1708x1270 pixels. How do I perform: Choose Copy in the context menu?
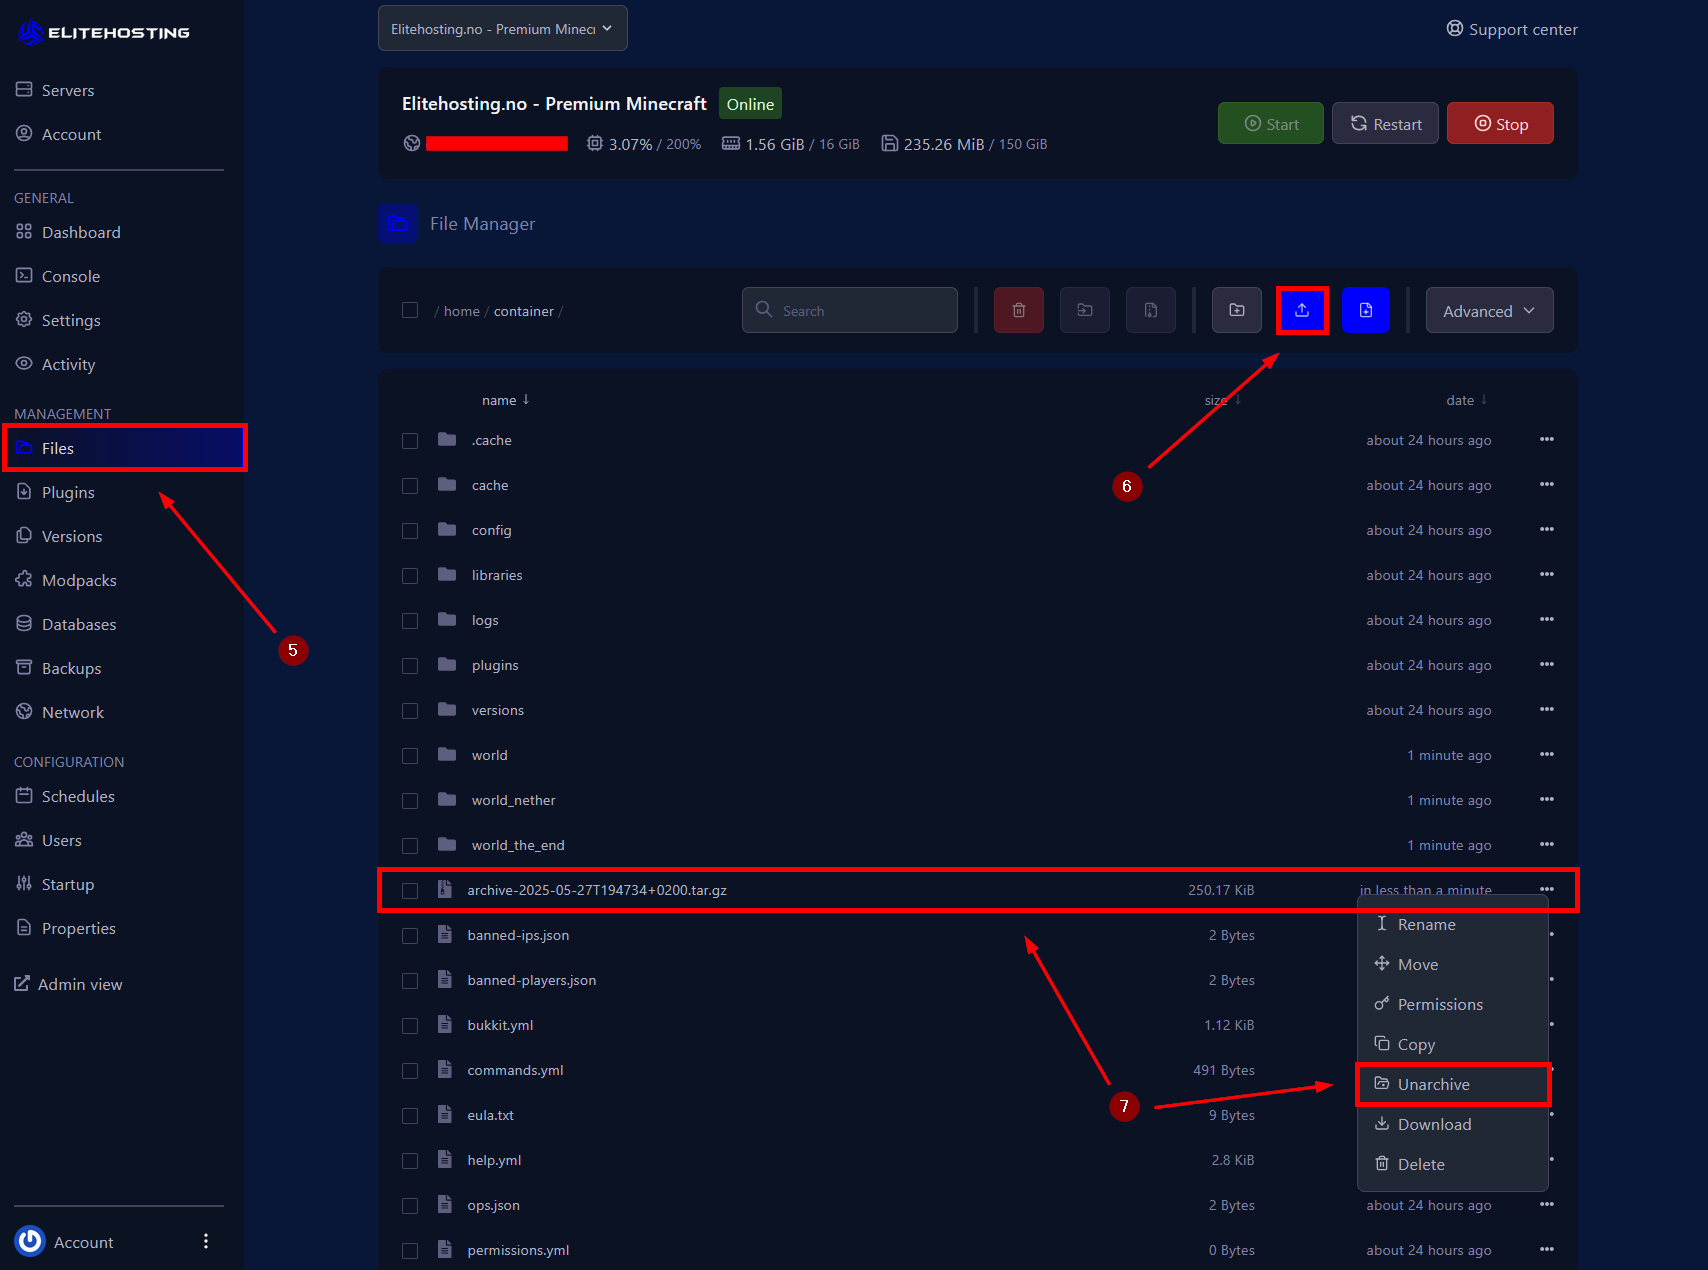[x=1452, y=1044]
